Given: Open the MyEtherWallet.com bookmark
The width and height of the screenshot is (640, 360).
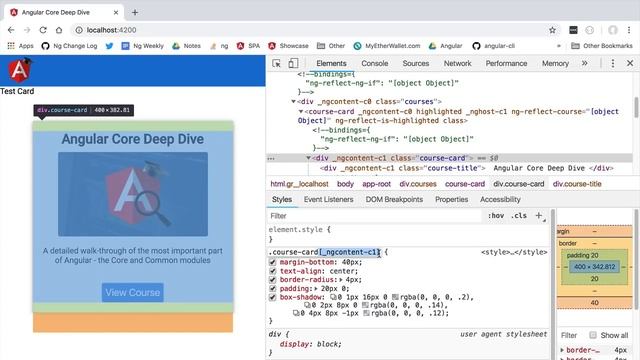Looking at the screenshot, I should 387,46.
